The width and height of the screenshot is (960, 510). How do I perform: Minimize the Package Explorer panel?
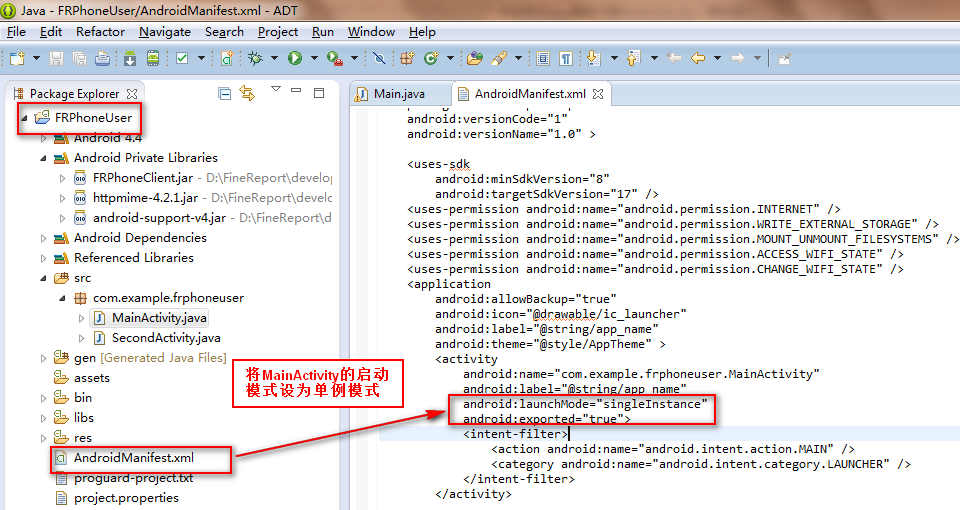click(x=296, y=91)
